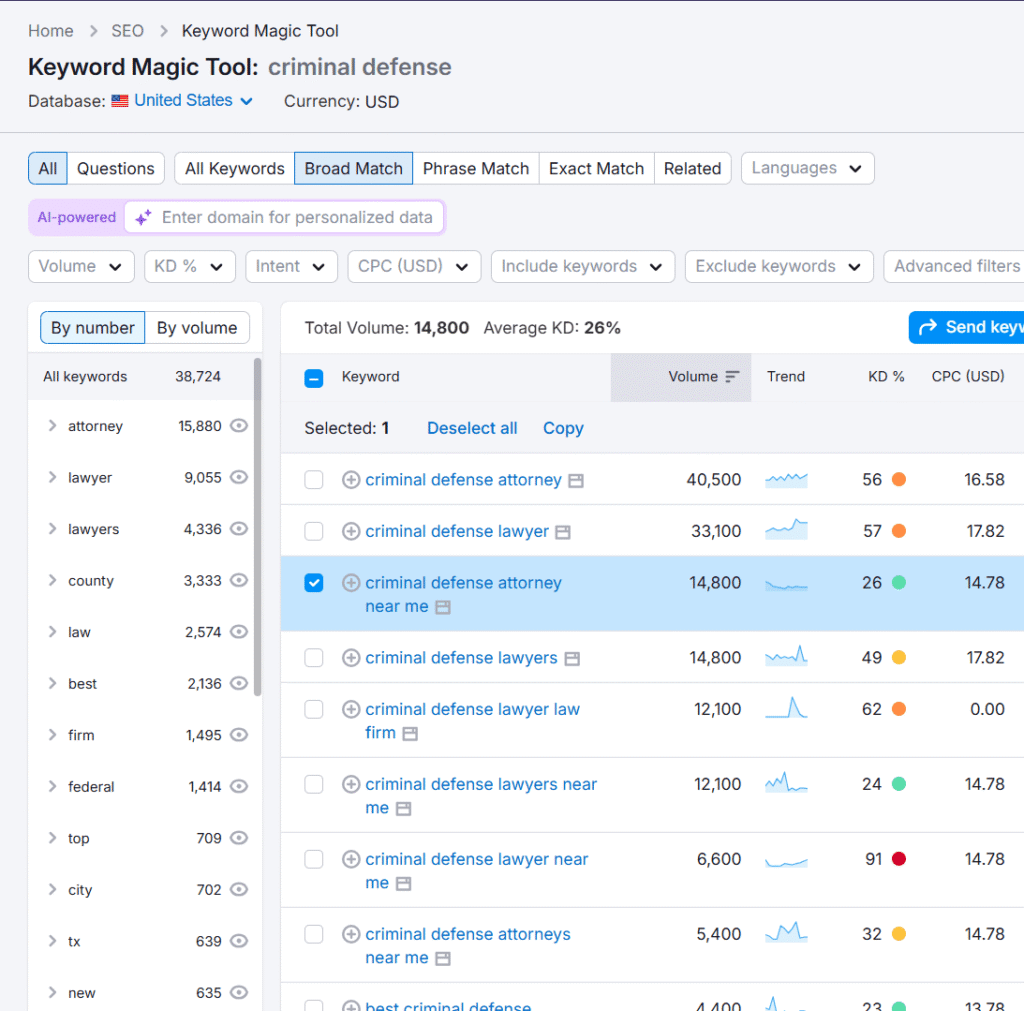
Task: Toggle eye icon for attorney group
Action: pos(239,426)
